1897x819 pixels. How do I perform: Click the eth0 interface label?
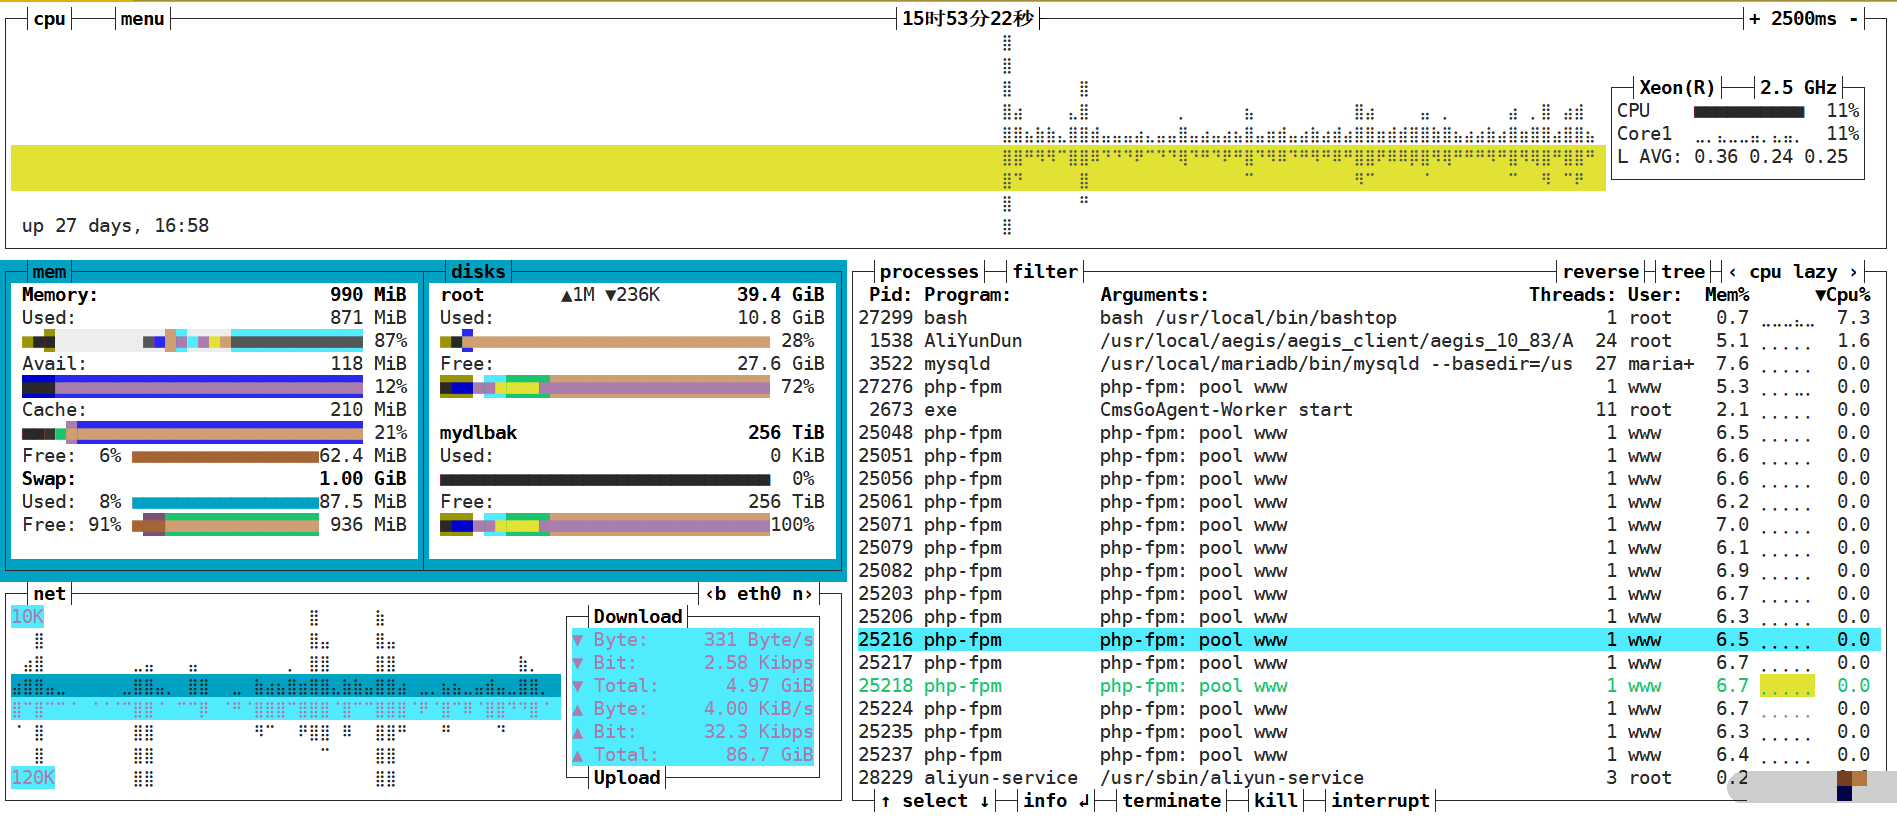[759, 594]
